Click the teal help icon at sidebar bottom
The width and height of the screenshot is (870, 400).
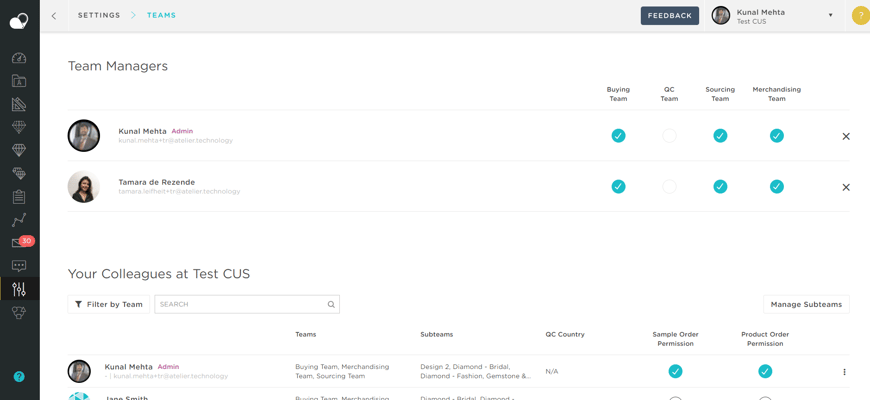[x=19, y=377]
